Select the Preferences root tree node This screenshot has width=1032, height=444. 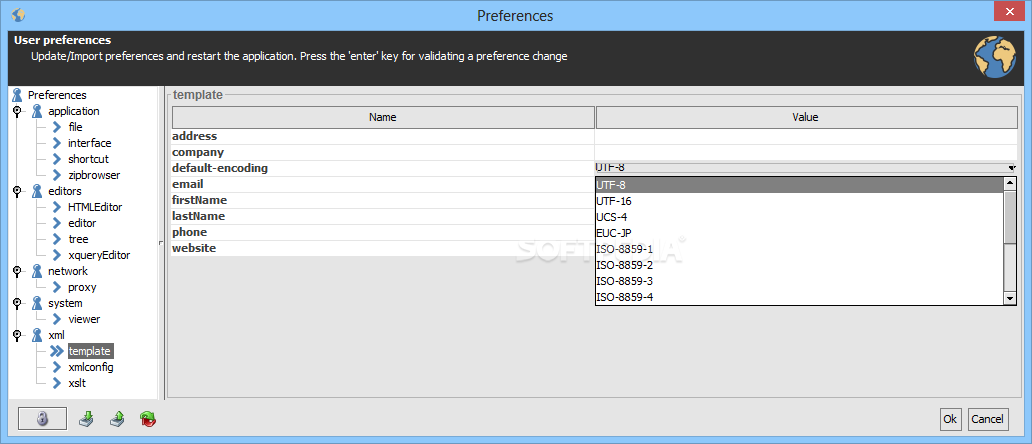click(x=57, y=95)
